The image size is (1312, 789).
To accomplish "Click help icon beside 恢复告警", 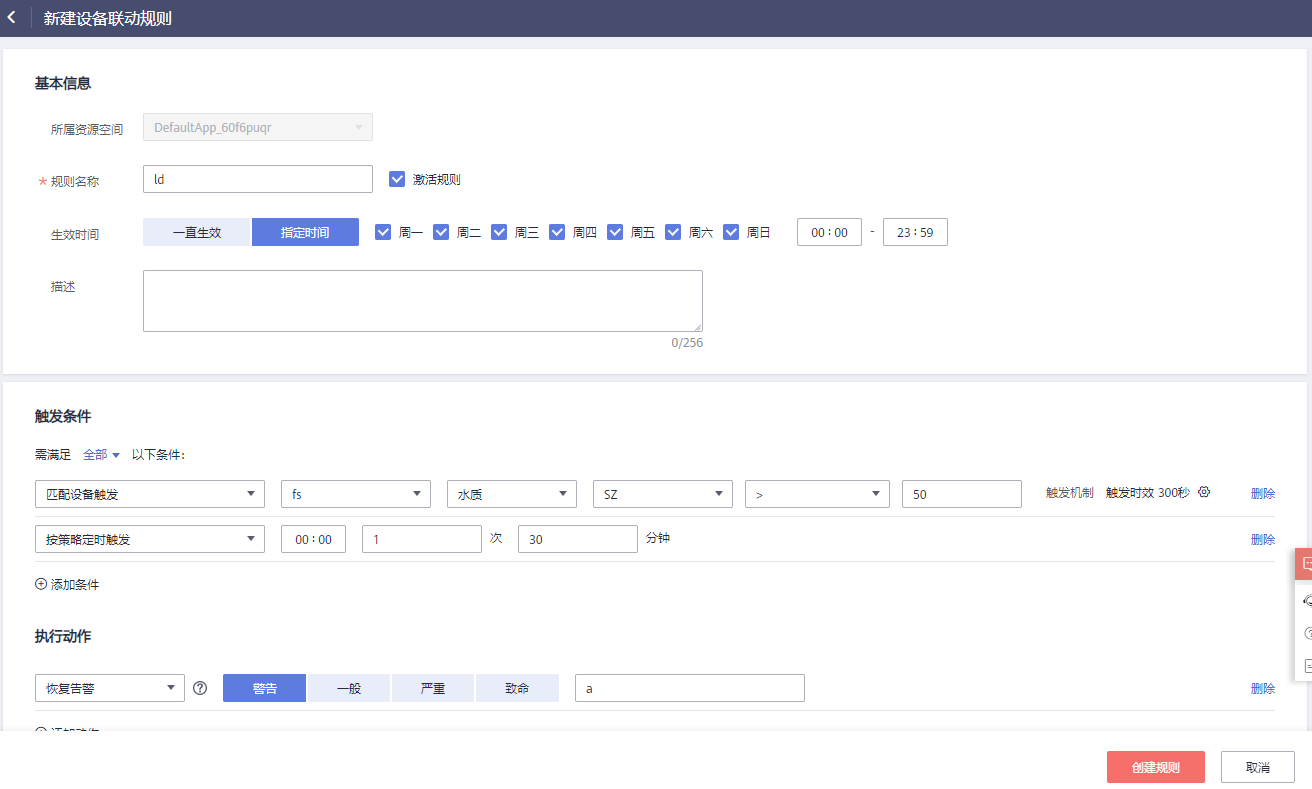I will [200, 688].
